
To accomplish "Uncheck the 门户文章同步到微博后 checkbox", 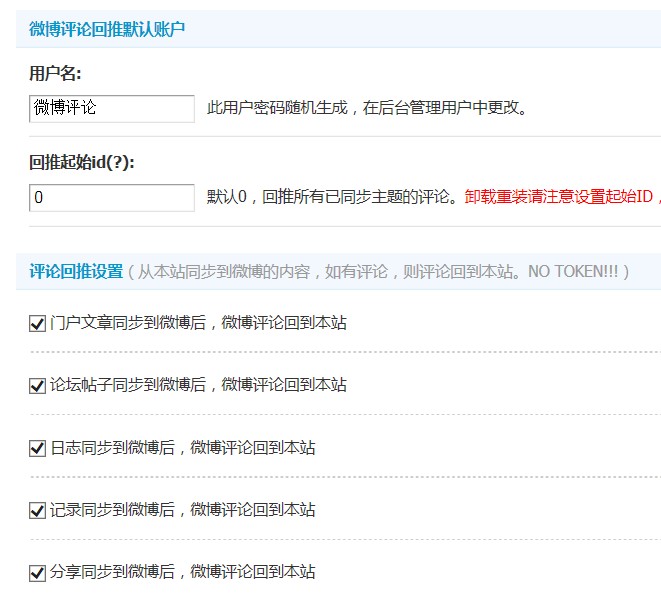I will click(38, 324).
